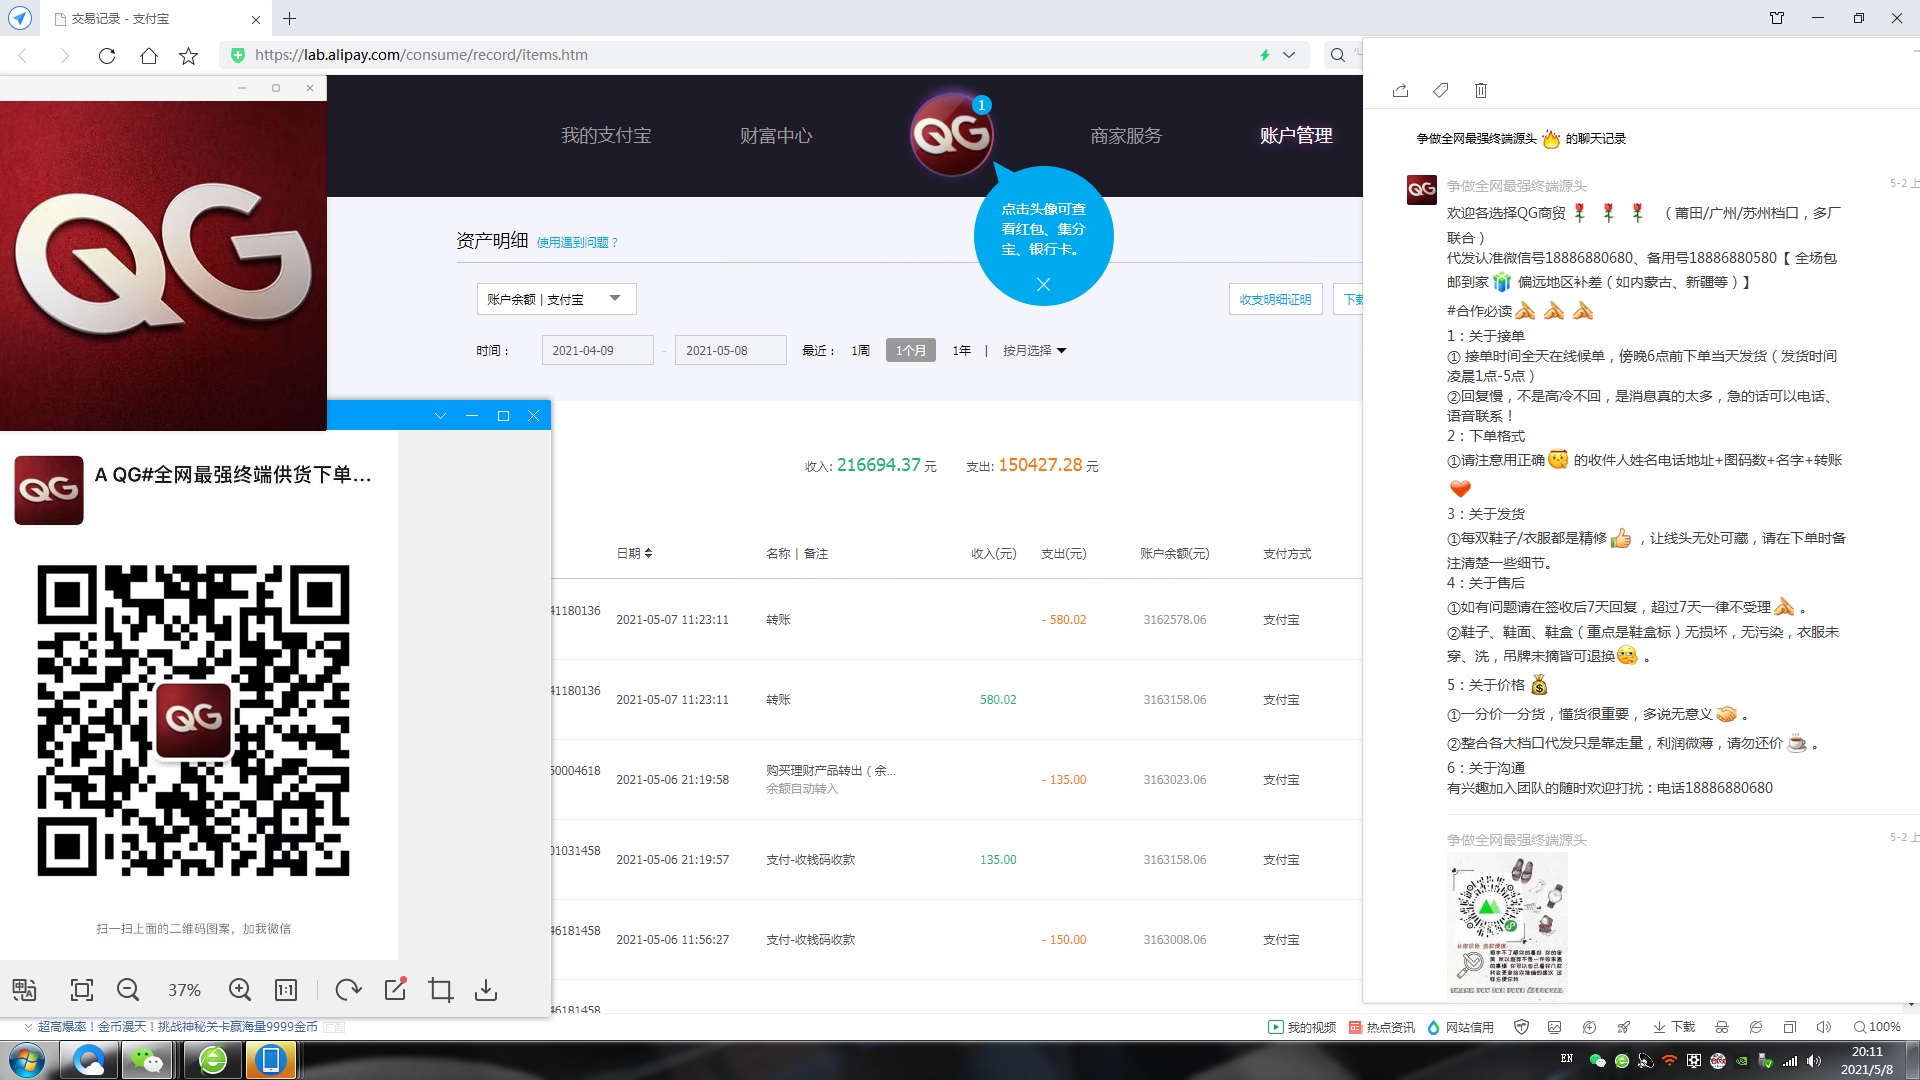Click the expense value 150427.28
Image resolution: width=1920 pixels, height=1080 pixels.
coord(1040,465)
